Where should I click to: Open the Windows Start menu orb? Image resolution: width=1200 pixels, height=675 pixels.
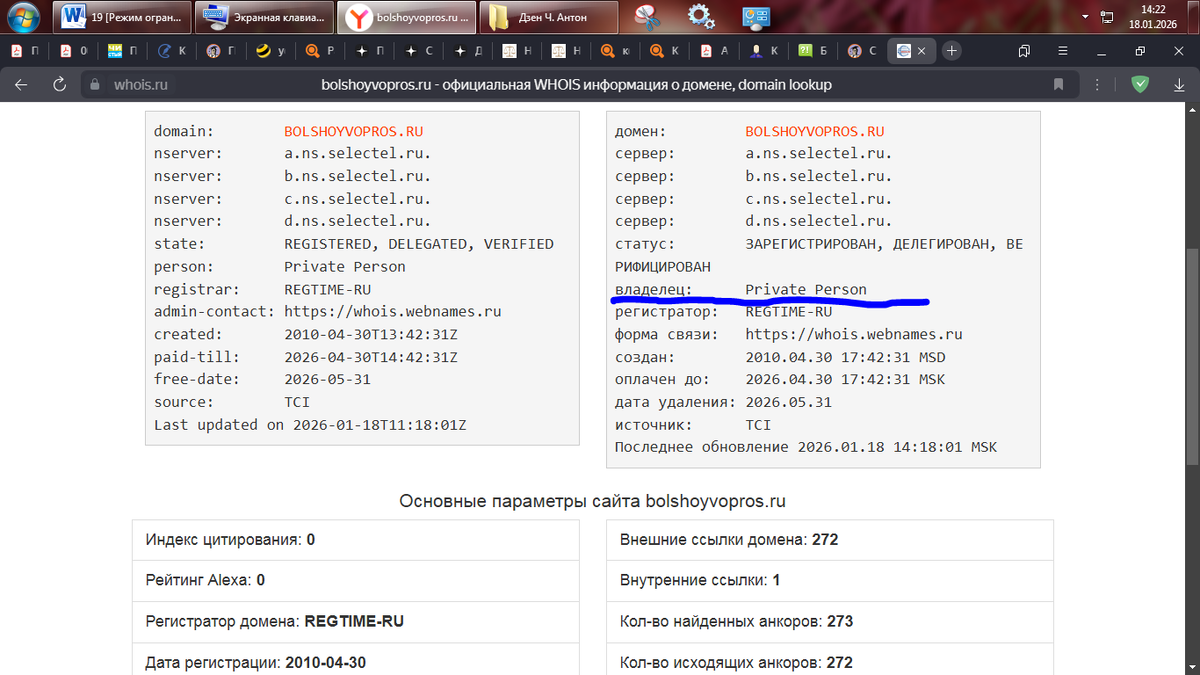click(x=22, y=17)
